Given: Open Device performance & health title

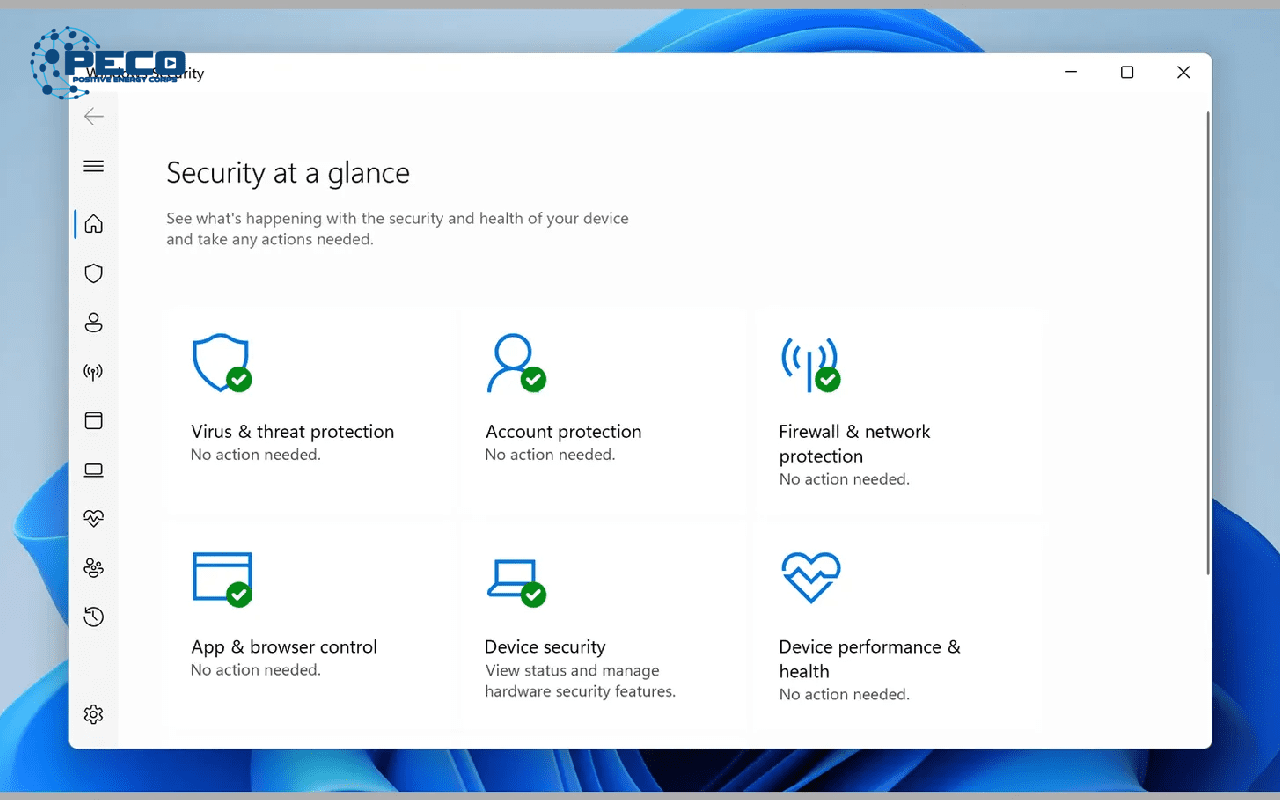Looking at the screenshot, I should [869, 659].
